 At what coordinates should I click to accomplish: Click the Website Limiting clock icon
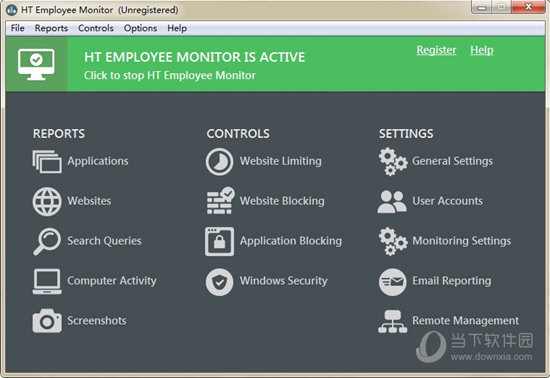(219, 162)
